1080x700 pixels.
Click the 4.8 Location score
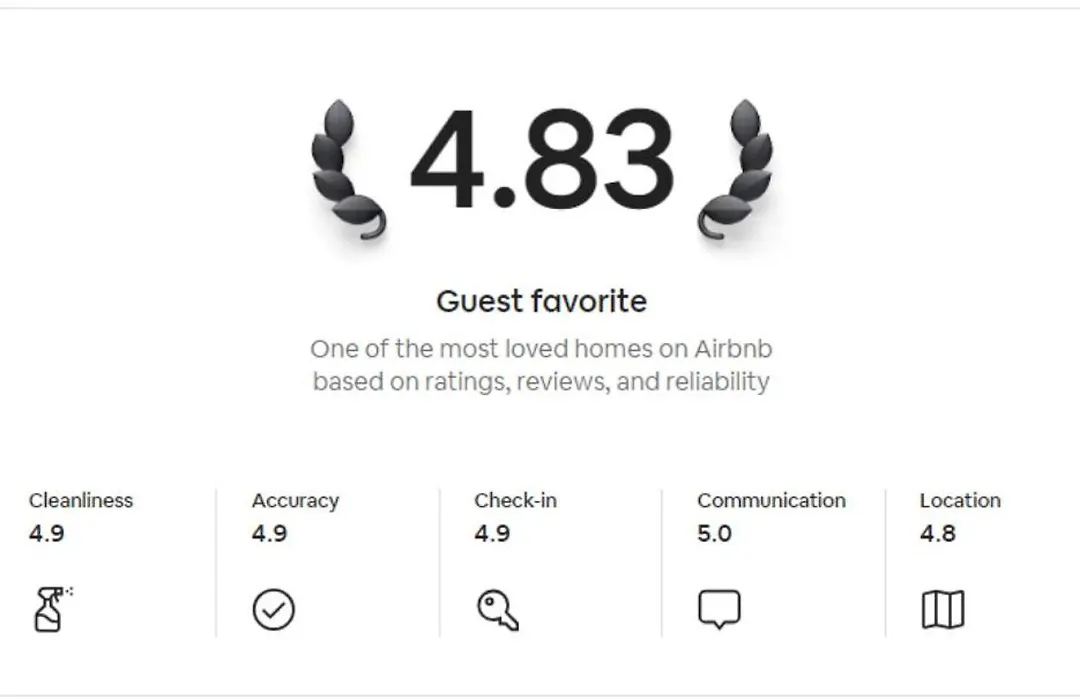coord(937,533)
